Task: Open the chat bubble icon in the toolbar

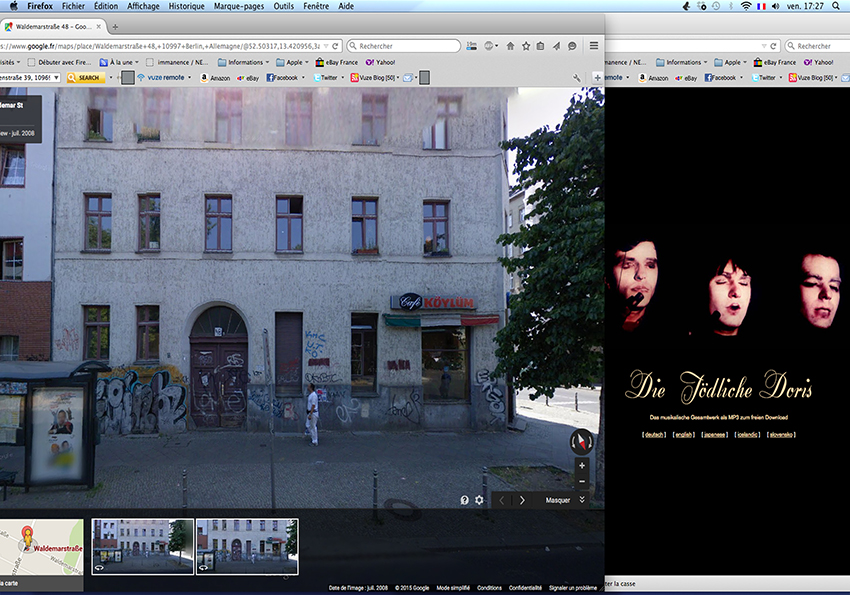Action: tap(572, 46)
